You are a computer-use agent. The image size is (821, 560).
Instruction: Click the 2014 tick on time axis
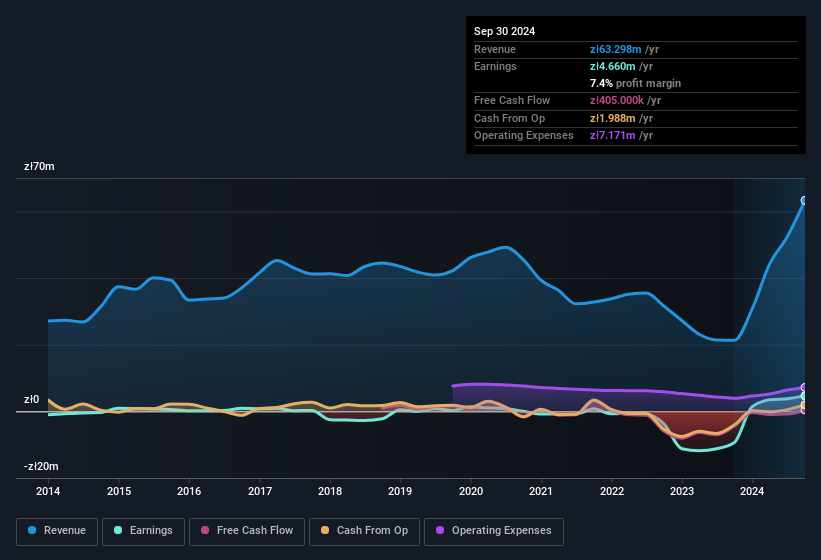48,491
